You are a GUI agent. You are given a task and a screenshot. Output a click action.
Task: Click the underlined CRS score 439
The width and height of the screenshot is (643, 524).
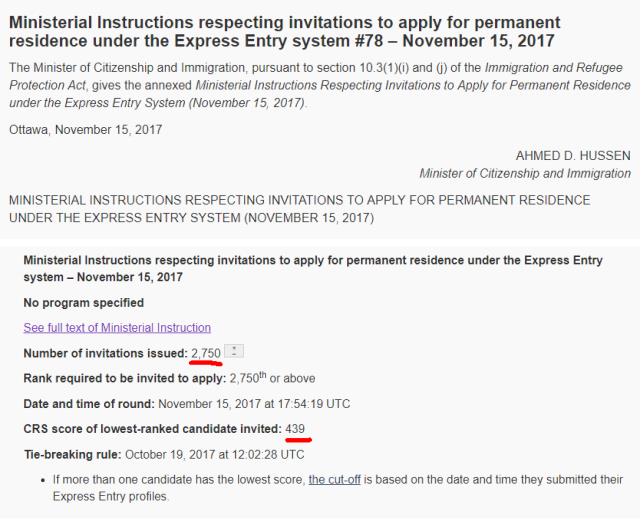[x=295, y=428]
